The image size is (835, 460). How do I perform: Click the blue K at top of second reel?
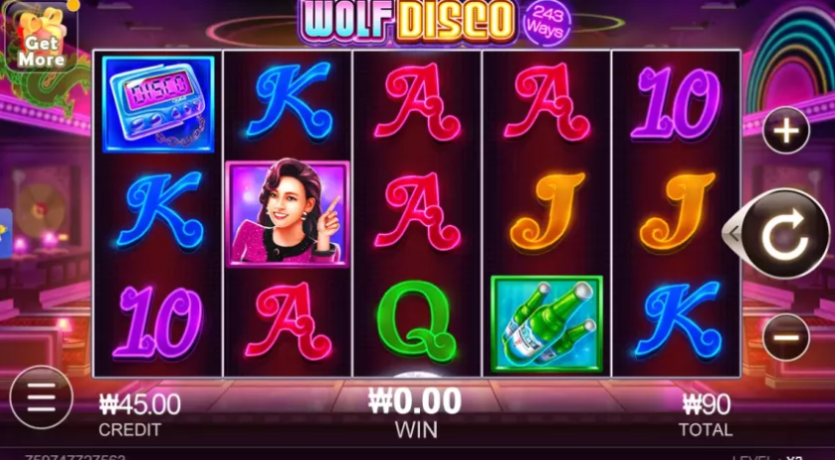point(289,101)
